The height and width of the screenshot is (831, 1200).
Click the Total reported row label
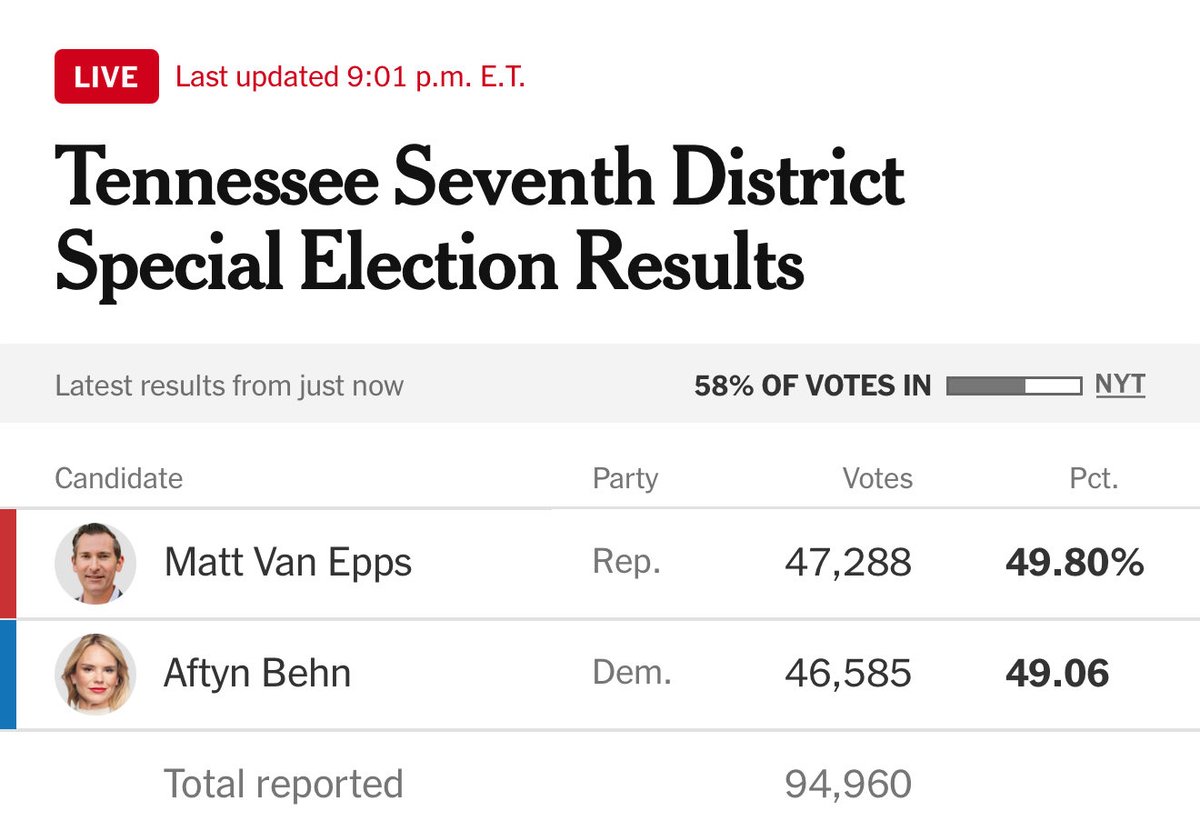click(x=283, y=784)
